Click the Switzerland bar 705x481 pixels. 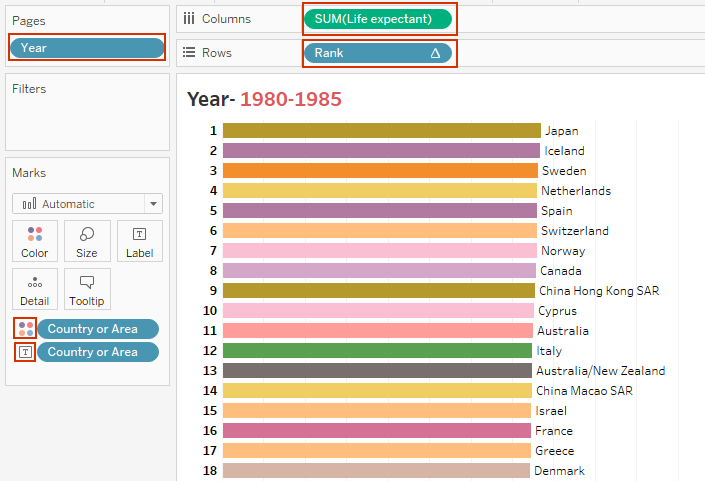pyautogui.click(x=380, y=231)
